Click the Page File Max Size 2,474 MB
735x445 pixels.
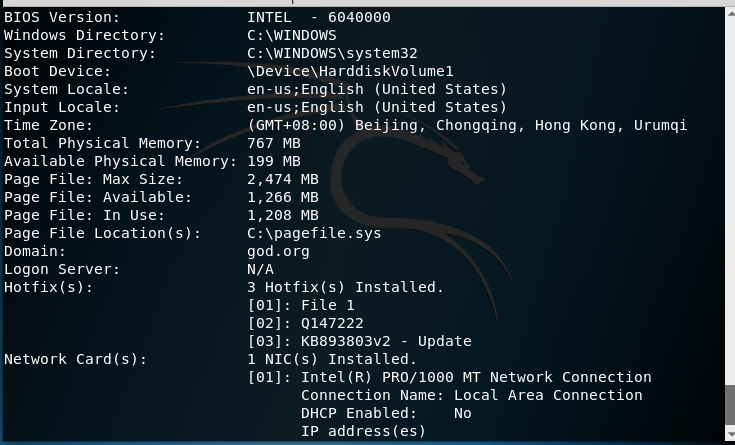click(283, 180)
